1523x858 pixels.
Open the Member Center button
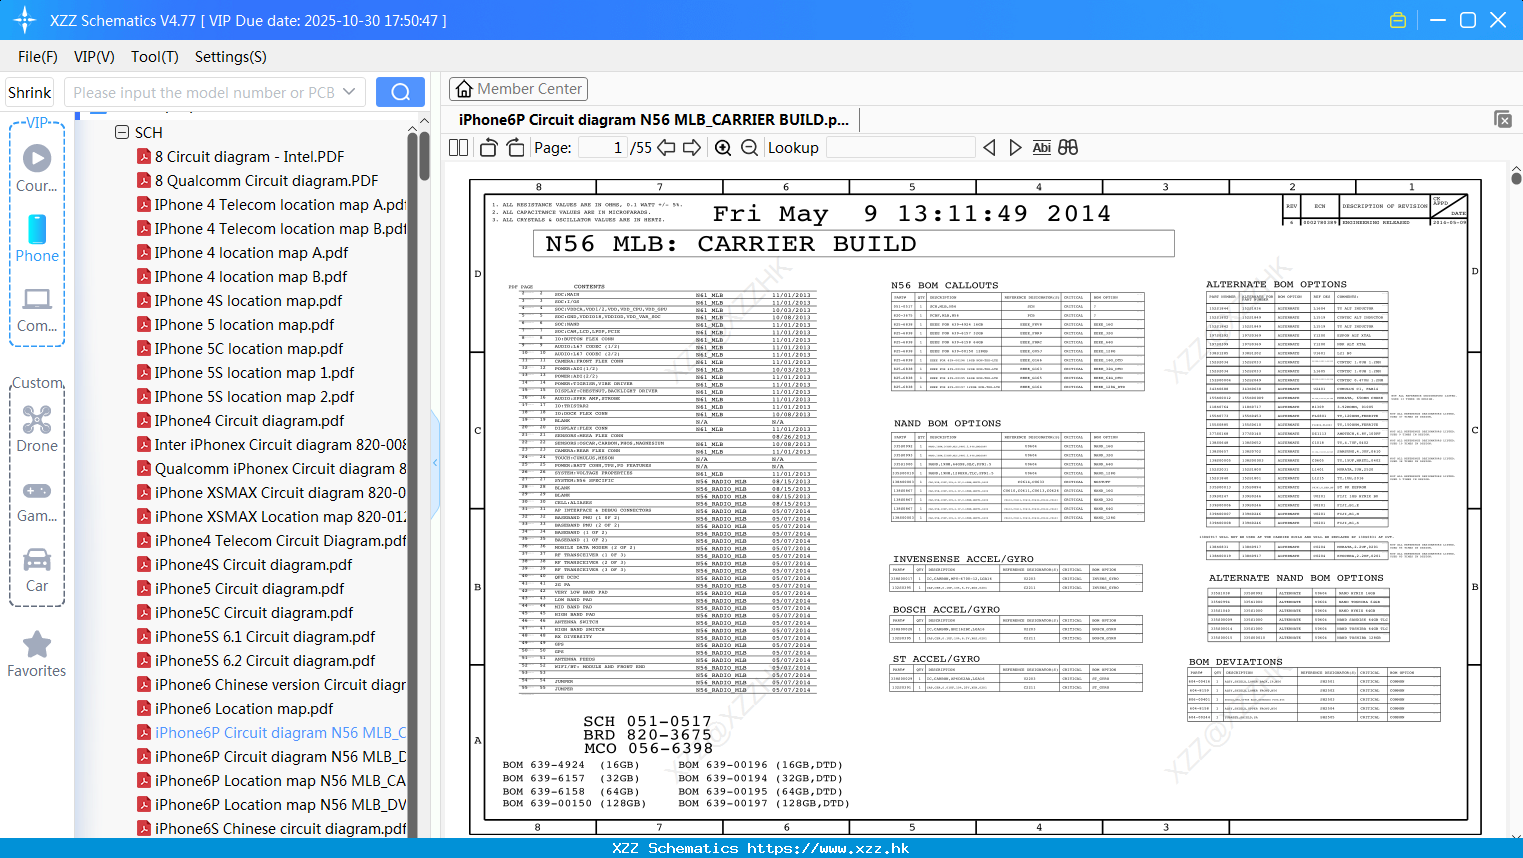[518, 89]
